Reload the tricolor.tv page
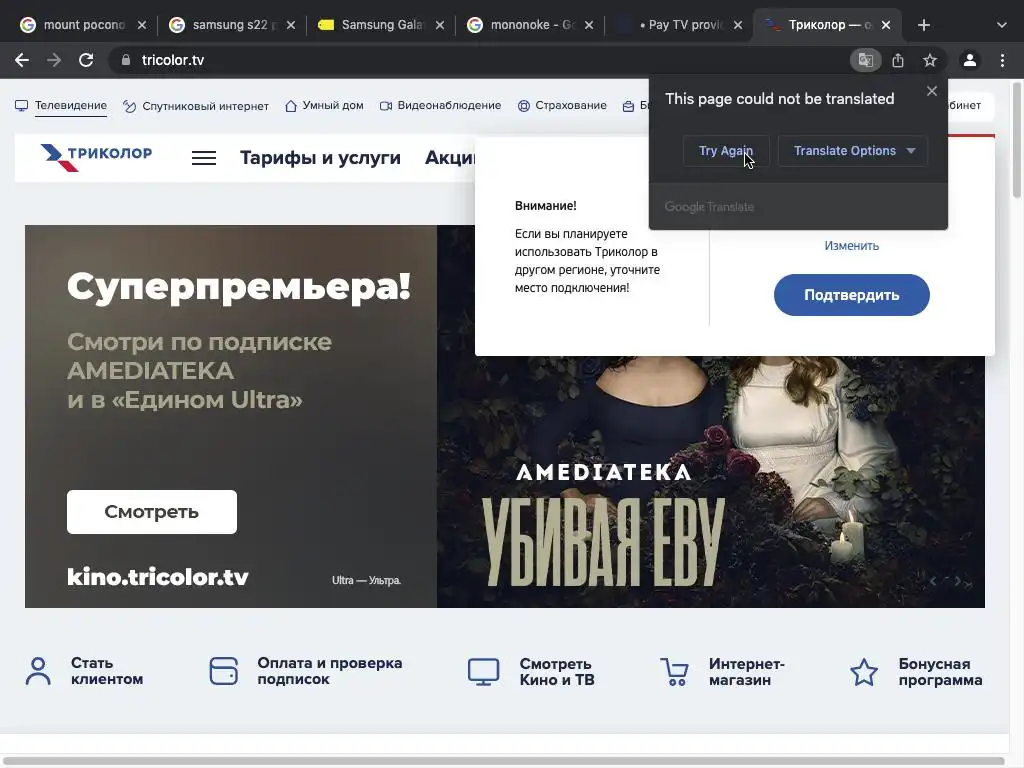This screenshot has width=1024, height=768. tap(86, 60)
